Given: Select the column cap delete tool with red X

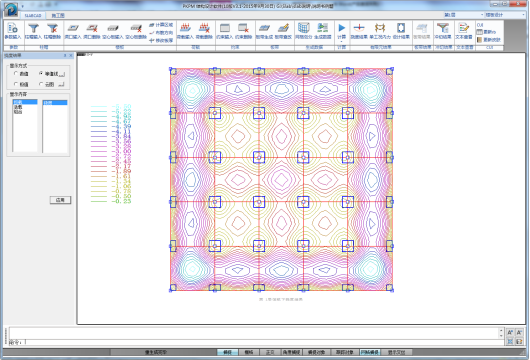Looking at the screenshot, I should point(52,31).
